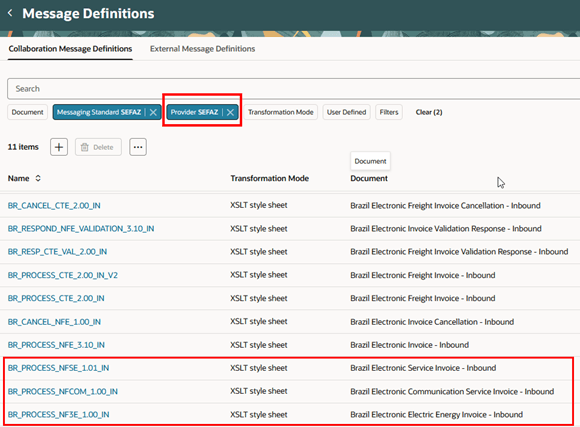580x427 pixels.
Task: Open BR_PROCESS_NFSE_1.01_IN definition
Action: click(x=58, y=368)
